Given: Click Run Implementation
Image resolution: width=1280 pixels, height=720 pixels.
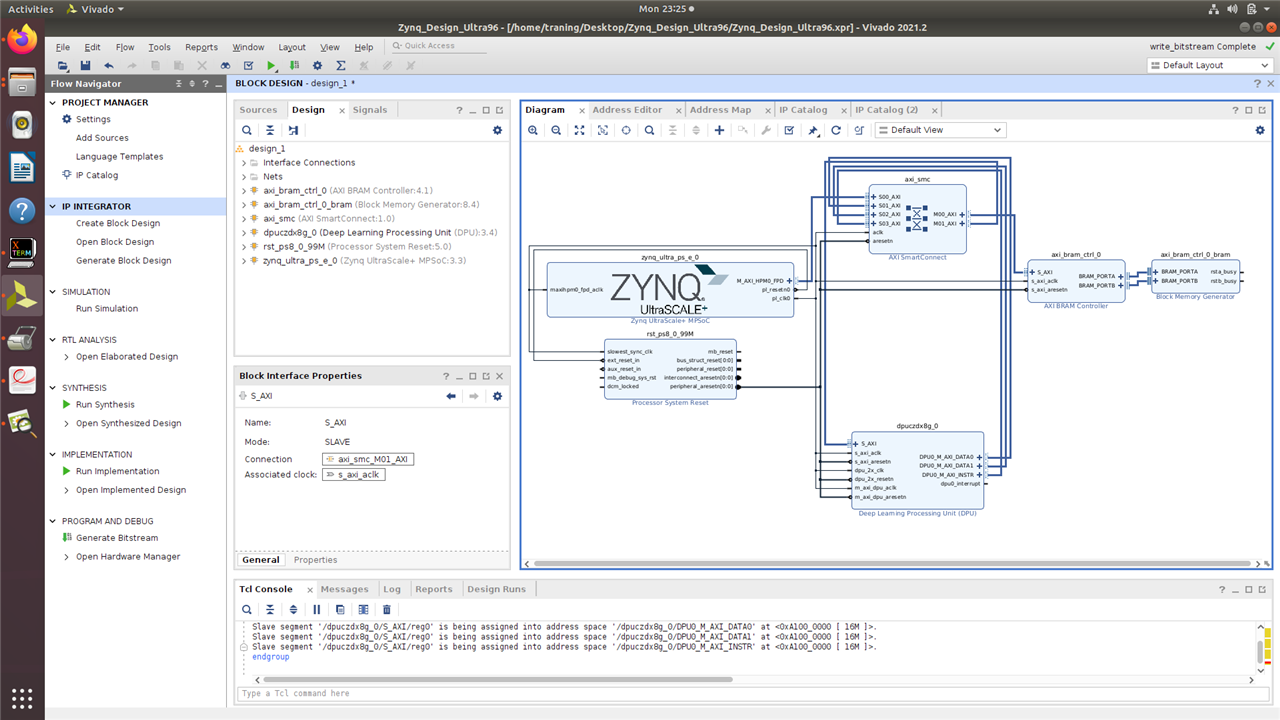Looking at the screenshot, I should 117,471.
